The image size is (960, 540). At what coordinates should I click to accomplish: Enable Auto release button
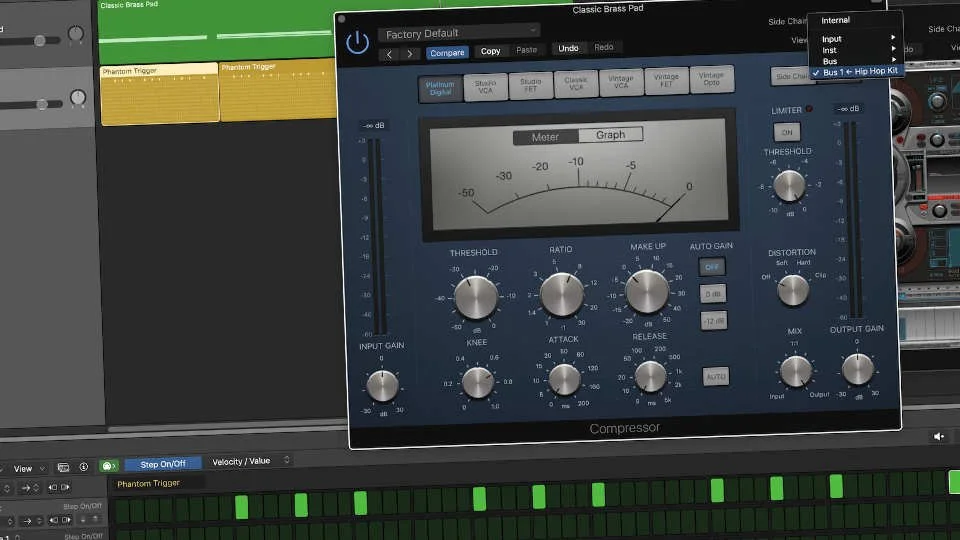716,377
